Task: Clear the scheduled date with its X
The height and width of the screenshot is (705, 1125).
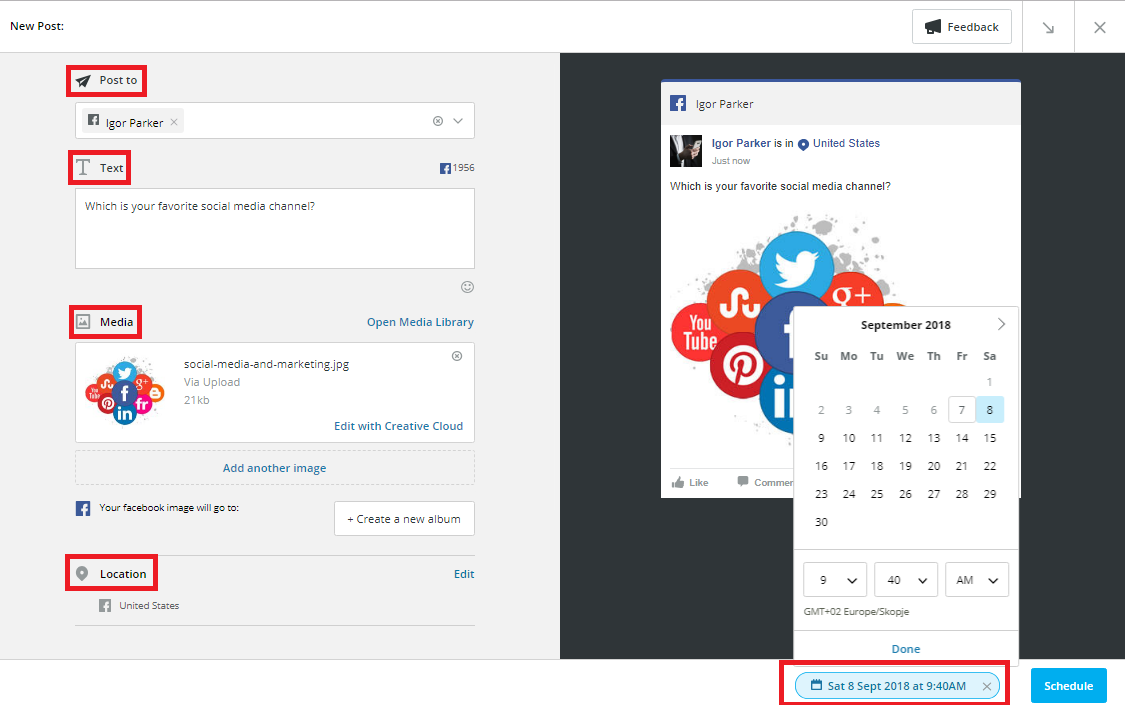Action: [x=987, y=686]
